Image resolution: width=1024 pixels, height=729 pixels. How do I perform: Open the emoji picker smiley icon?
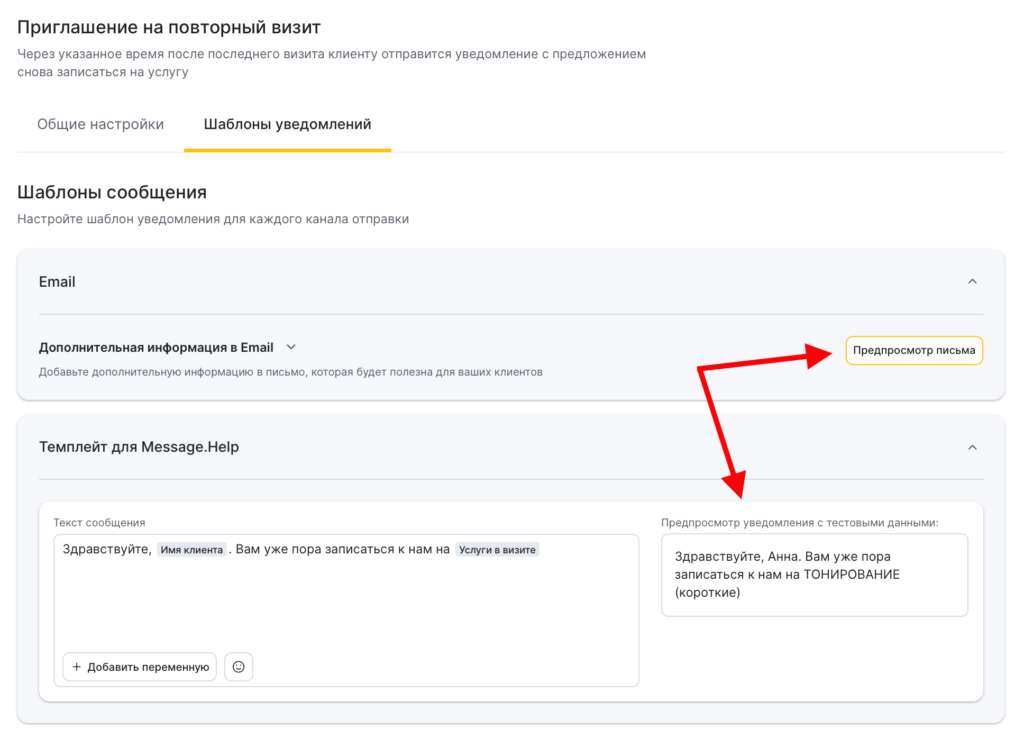pyautogui.click(x=238, y=667)
